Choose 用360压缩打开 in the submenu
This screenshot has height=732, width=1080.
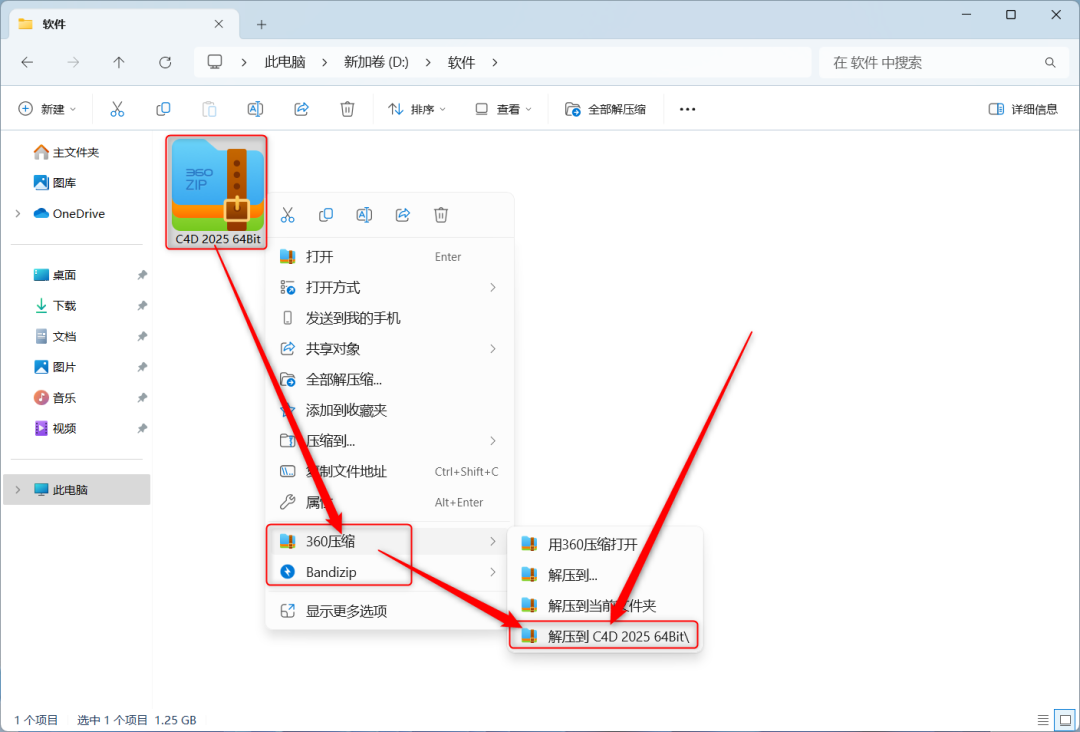[605, 544]
